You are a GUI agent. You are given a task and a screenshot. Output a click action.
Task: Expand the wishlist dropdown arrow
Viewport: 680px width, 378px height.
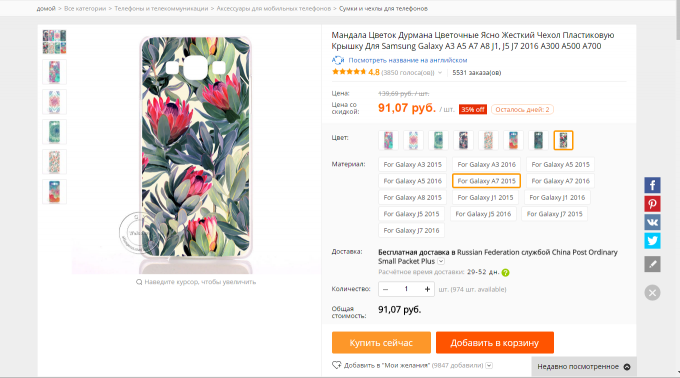pyautogui.click(x=489, y=365)
